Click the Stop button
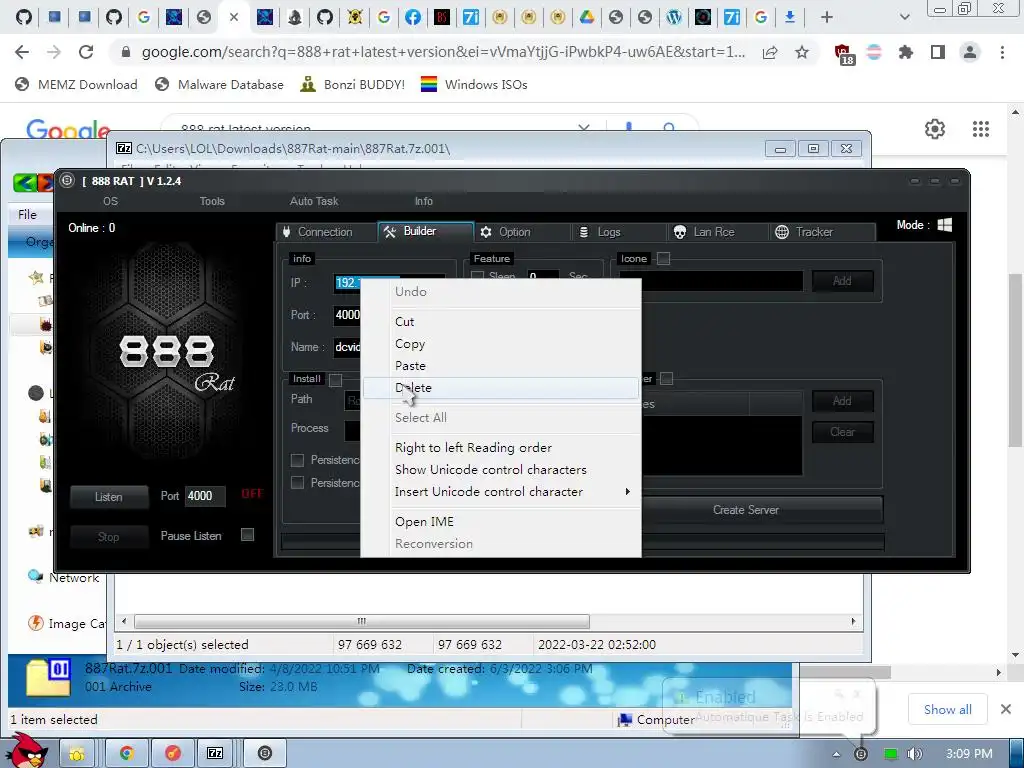 tap(108, 537)
